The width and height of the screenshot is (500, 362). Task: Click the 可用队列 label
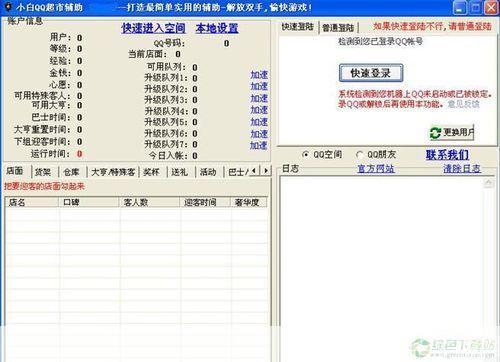coord(167,67)
